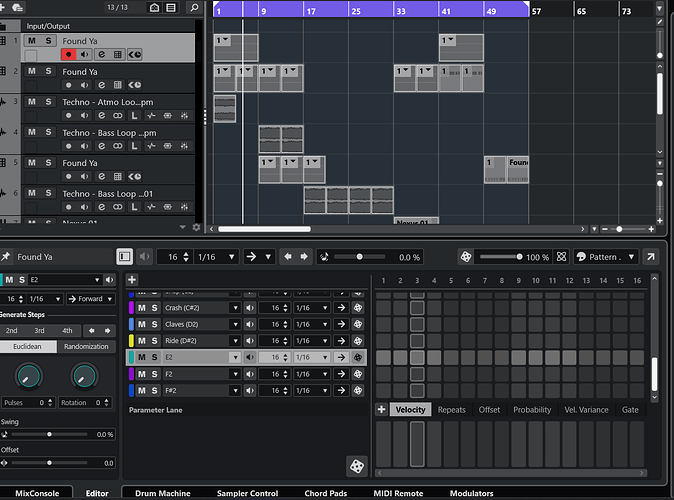Solo the Ride (D#2) lane
The width and height of the screenshot is (674, 500).
154,341
